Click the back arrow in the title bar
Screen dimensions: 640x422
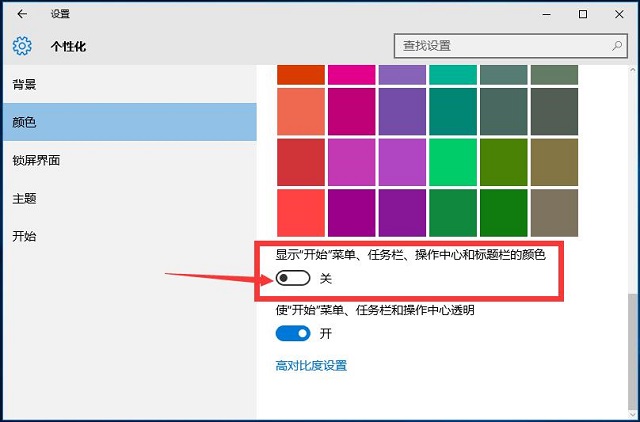(22, 14)
